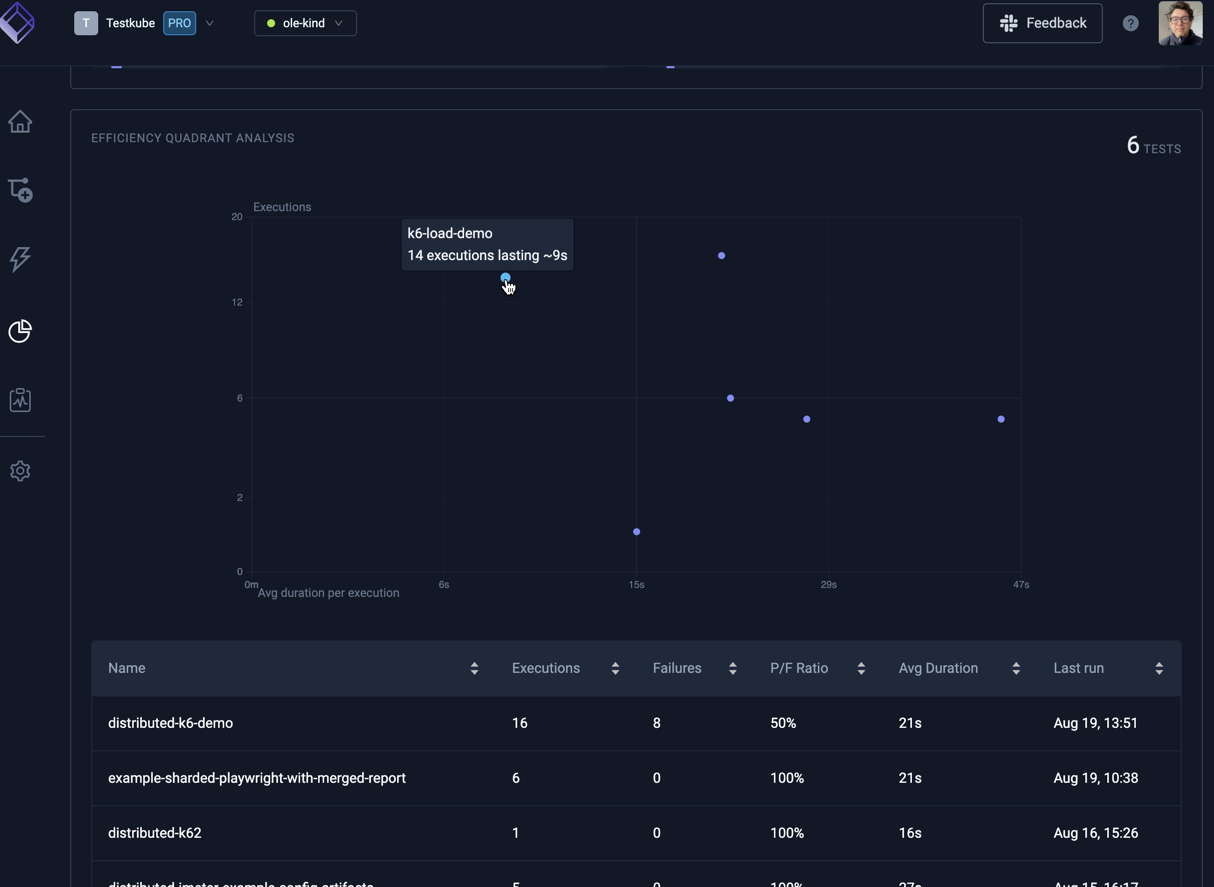The height and width of the screenshot is (887, 1214).
Task: Click the user profile avatar
Action: coord(1180,22)
